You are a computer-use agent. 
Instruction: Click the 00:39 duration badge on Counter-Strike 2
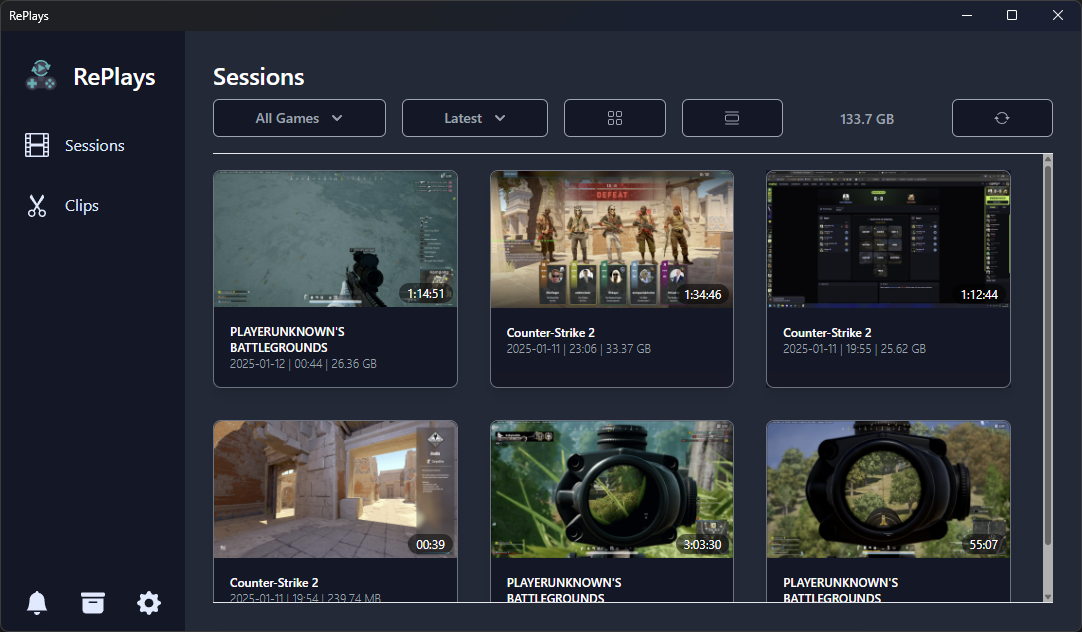pyautogui.click(x=432, y=544)
